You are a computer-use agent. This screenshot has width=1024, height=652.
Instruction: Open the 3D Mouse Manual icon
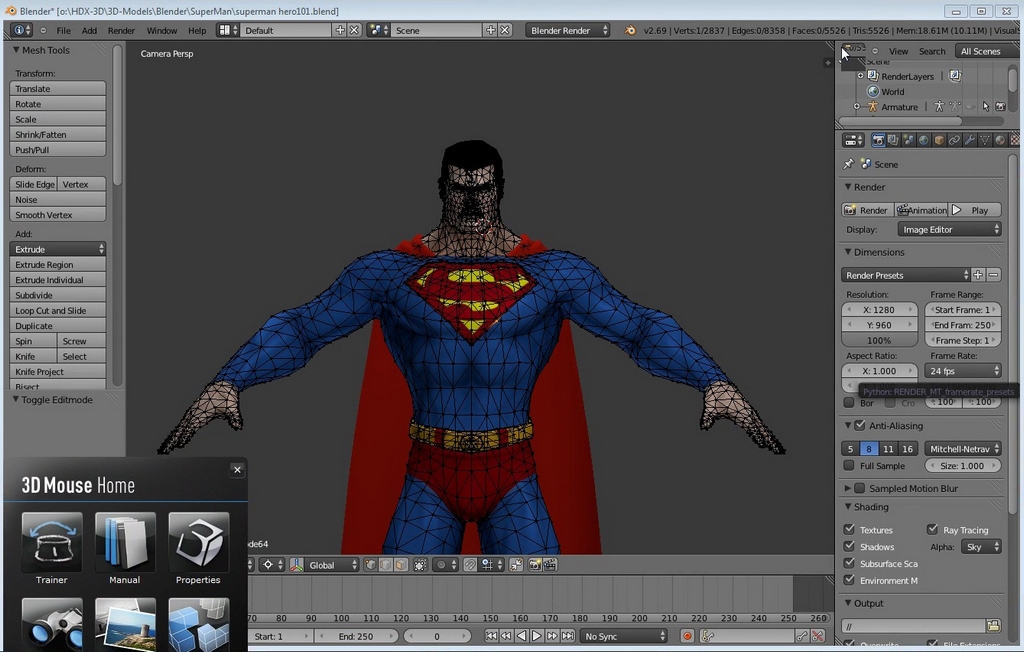coord(125,542)
